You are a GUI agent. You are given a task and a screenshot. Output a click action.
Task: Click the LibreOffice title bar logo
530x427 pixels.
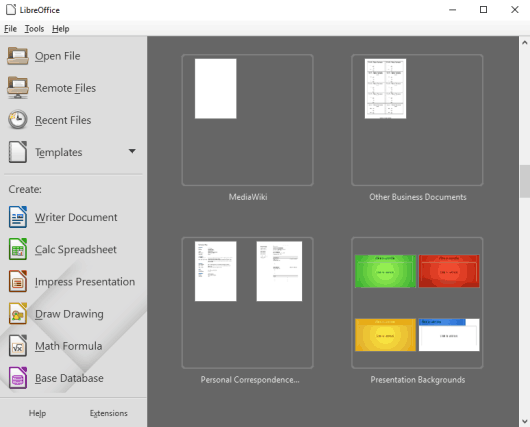click(x=11, y=10)
